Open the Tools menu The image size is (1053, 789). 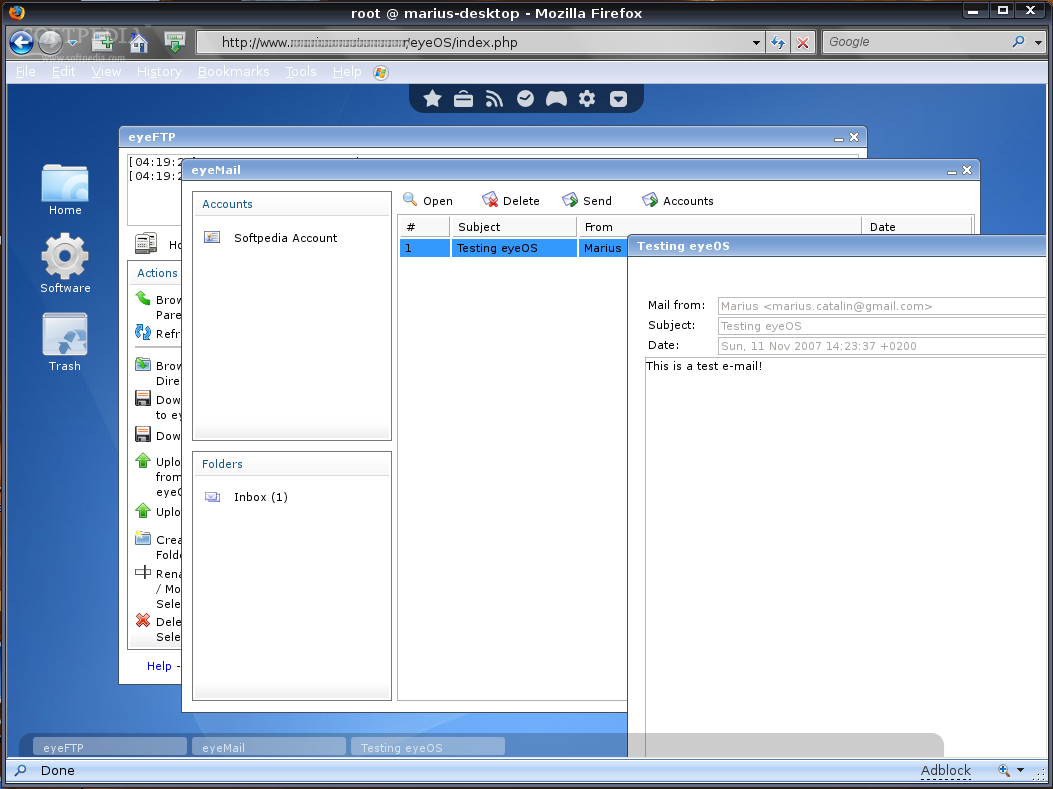tap(301, 71)
